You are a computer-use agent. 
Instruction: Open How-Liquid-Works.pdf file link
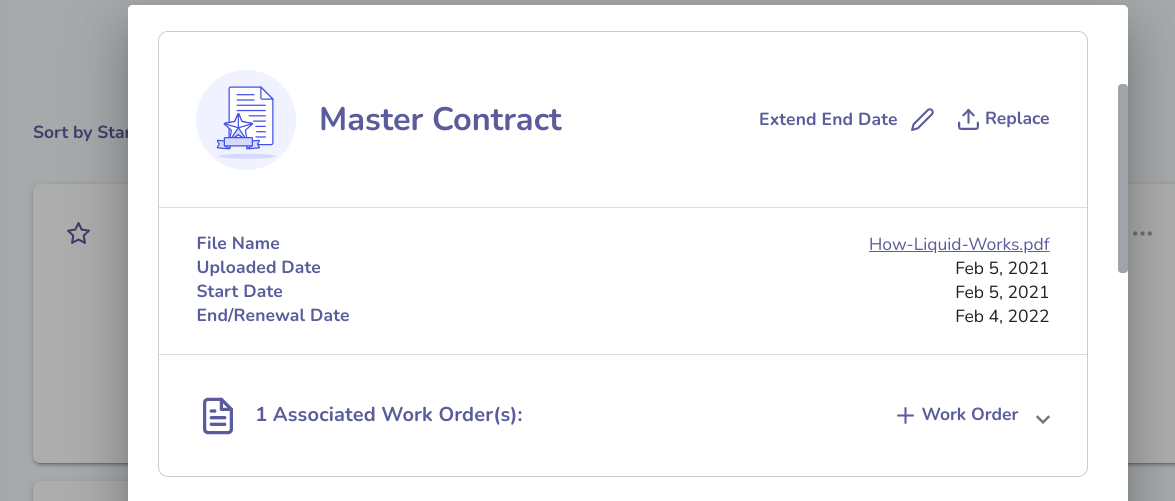pos(959,244)
